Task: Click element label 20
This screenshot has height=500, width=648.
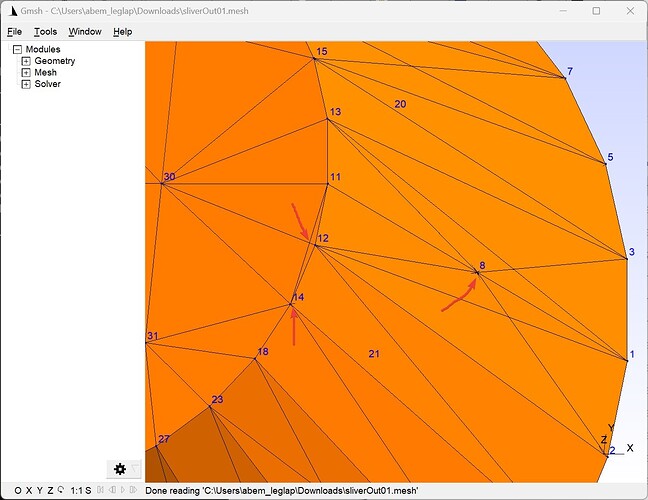Action: pyautogui.click(x=400, y=104)
